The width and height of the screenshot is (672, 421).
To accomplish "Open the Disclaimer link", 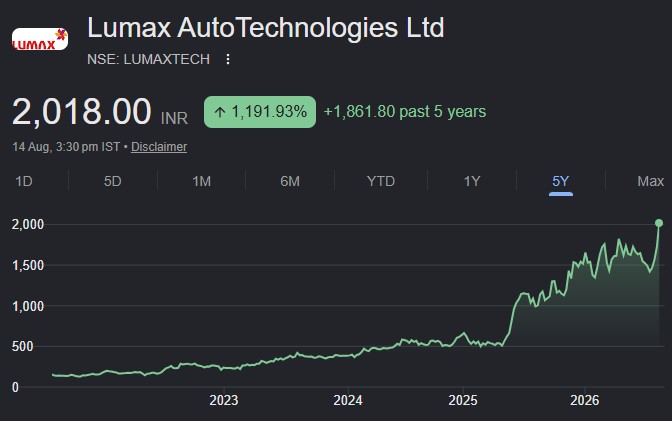I will [x=159, y=147].
